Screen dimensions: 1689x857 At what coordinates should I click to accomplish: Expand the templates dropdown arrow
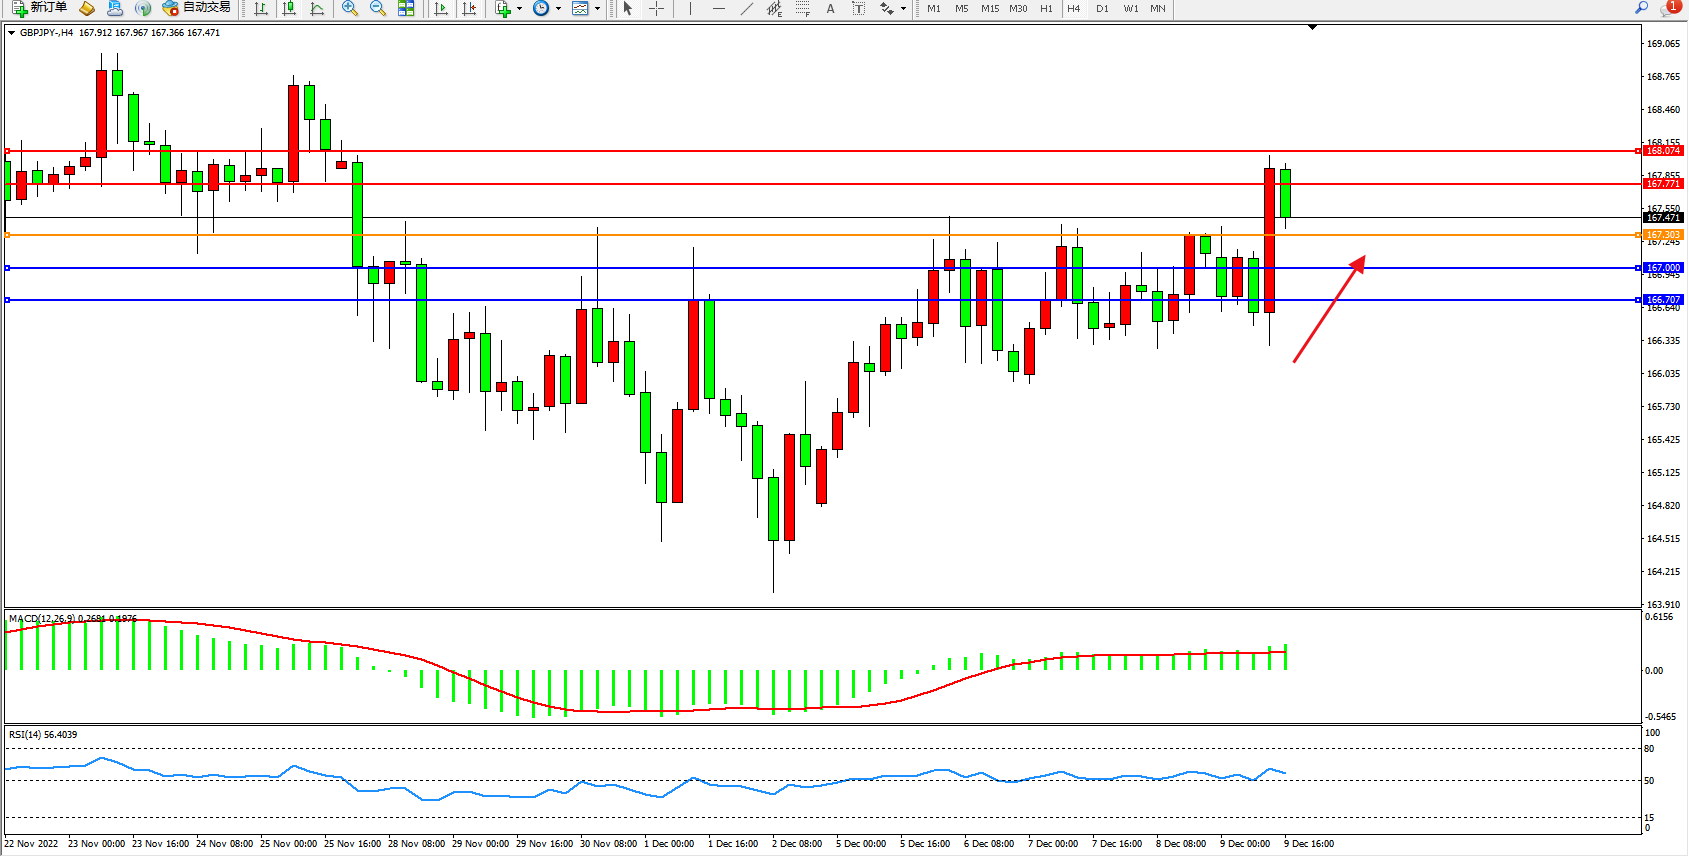(598, 8)
